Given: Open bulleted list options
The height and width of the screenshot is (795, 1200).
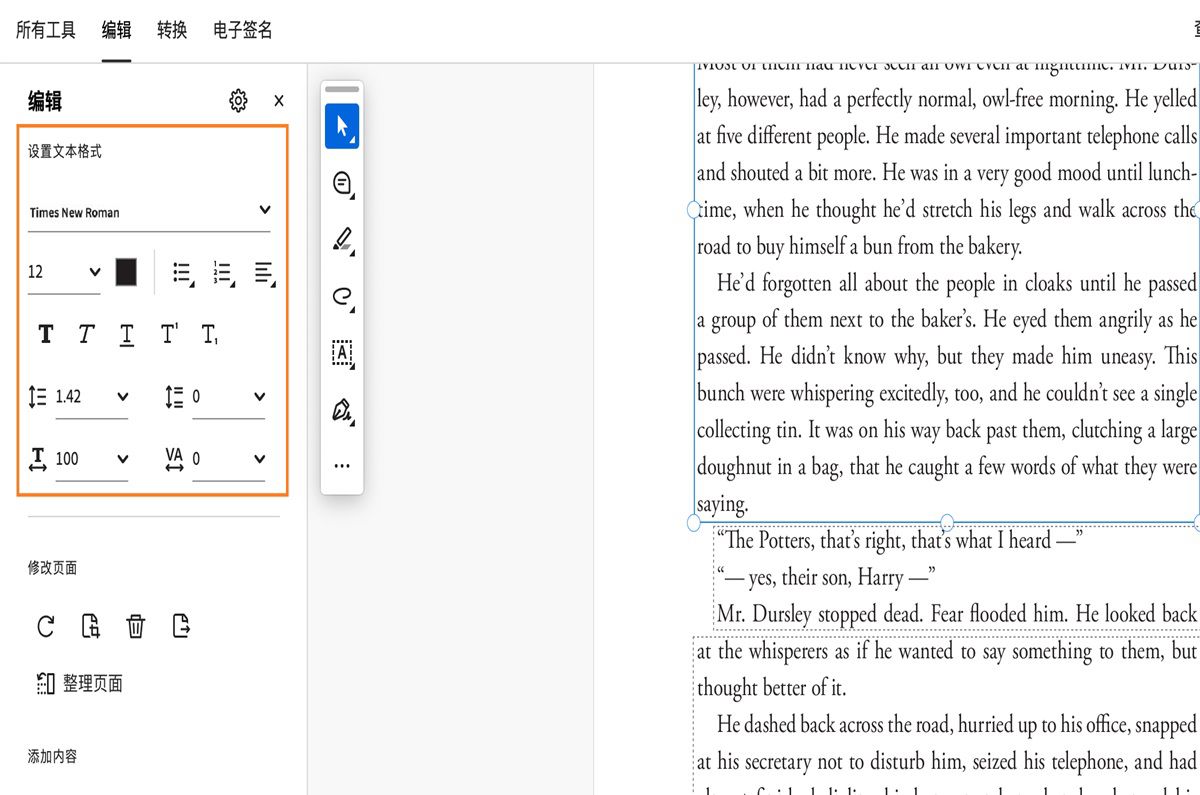Looking at the screenshot, I should coord(183,273).
